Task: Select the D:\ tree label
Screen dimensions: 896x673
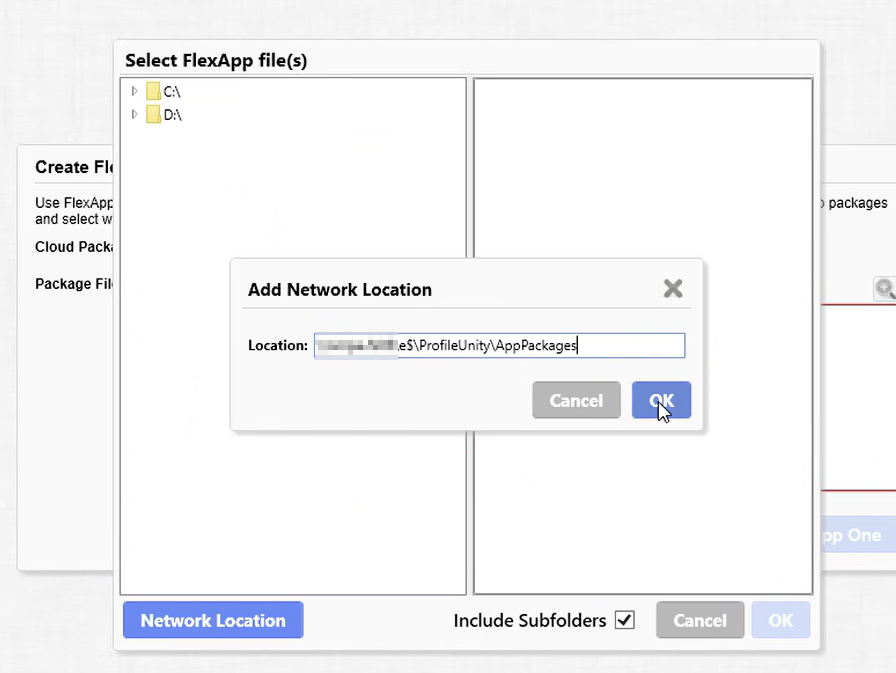Action: point(173,115)
